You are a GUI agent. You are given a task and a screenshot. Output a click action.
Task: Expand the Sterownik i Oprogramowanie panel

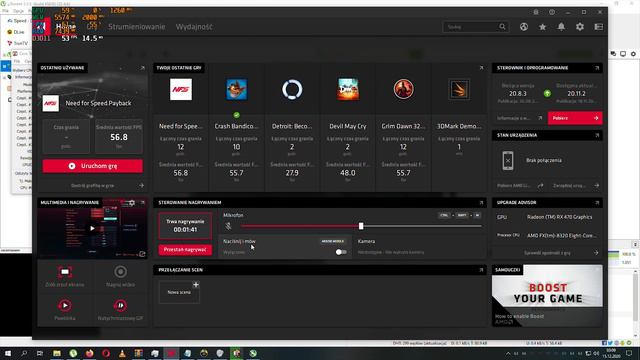[597, 68]
